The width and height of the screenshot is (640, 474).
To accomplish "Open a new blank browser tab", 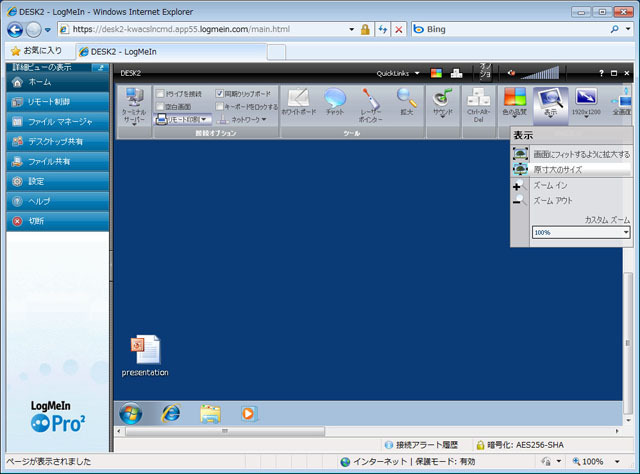I will [x=276, y=52].
